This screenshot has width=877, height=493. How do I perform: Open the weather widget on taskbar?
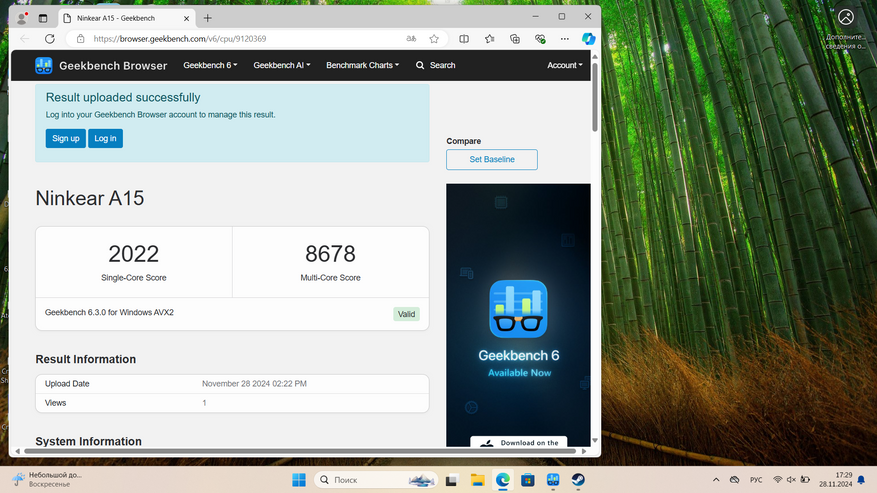[48, 480]
